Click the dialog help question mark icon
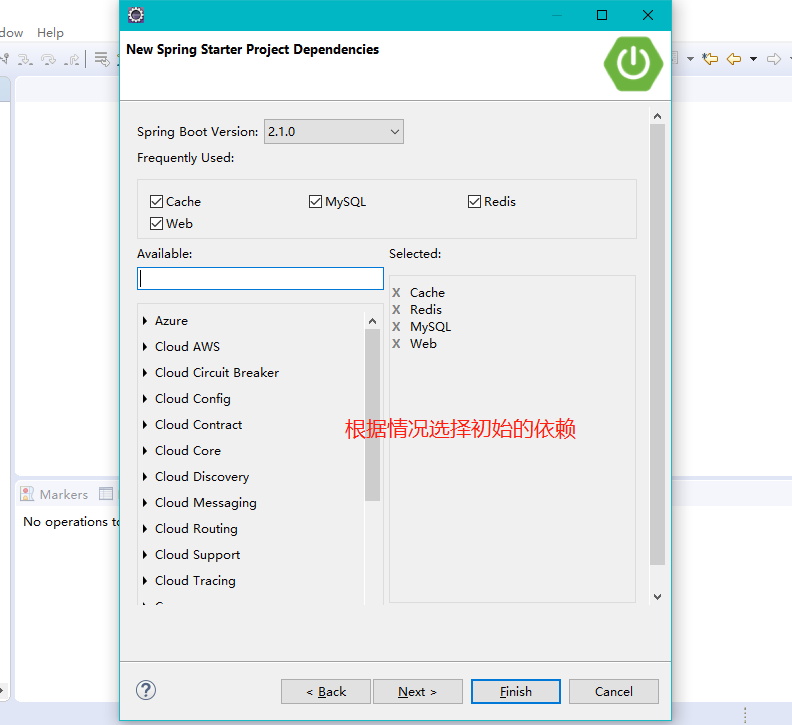792x725 pixels. tap(145, 690)
